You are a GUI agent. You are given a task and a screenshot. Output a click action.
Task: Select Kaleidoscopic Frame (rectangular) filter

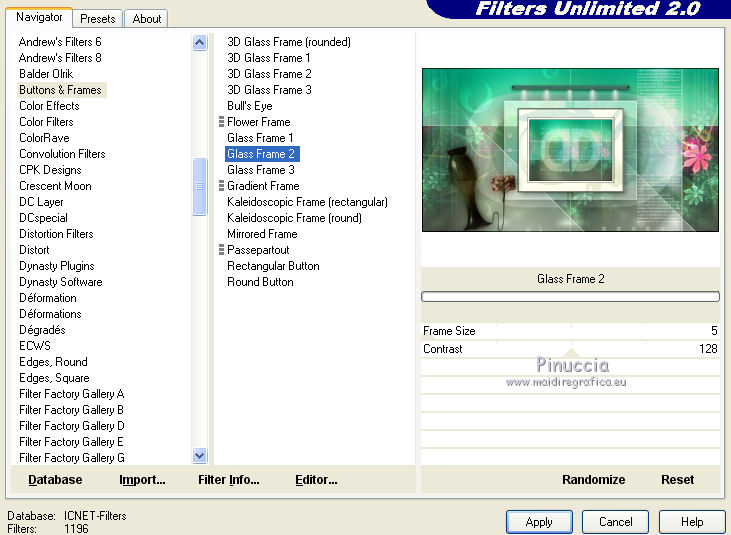[x=307, y=202]
